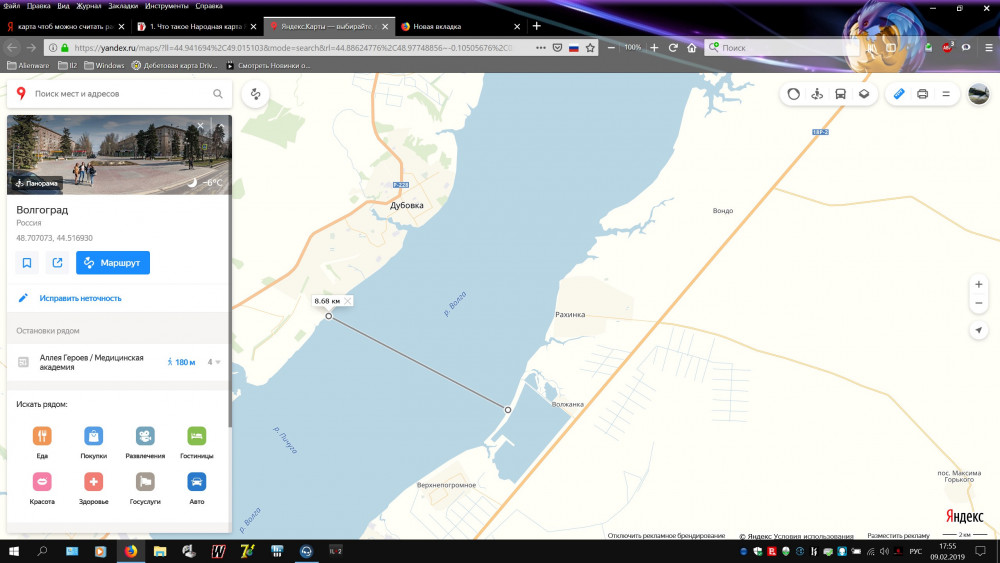Toggle street panoramas icon in map toolbar
The width and height of the screenshot is (1000, 563).
817,94
